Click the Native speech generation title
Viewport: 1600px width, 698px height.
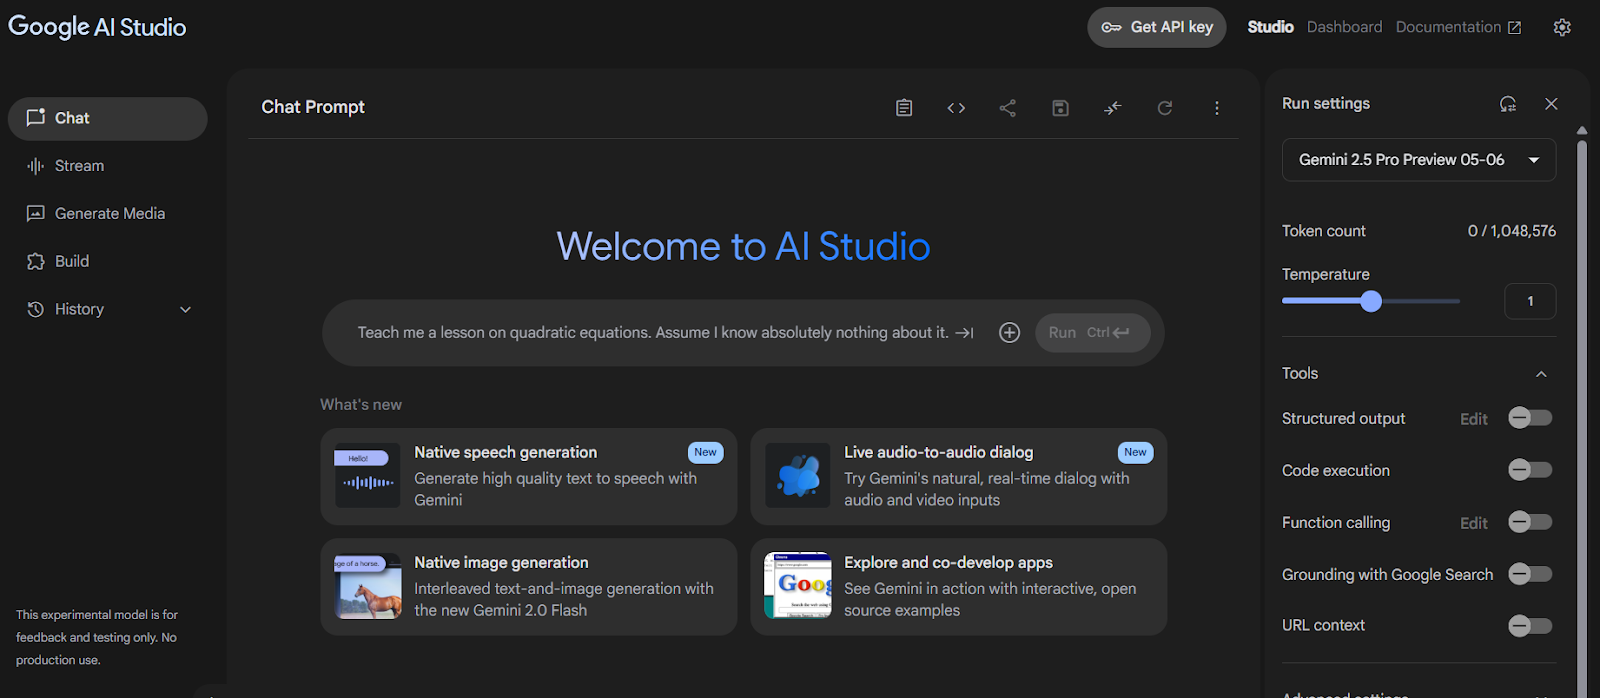tap(506, 453)
